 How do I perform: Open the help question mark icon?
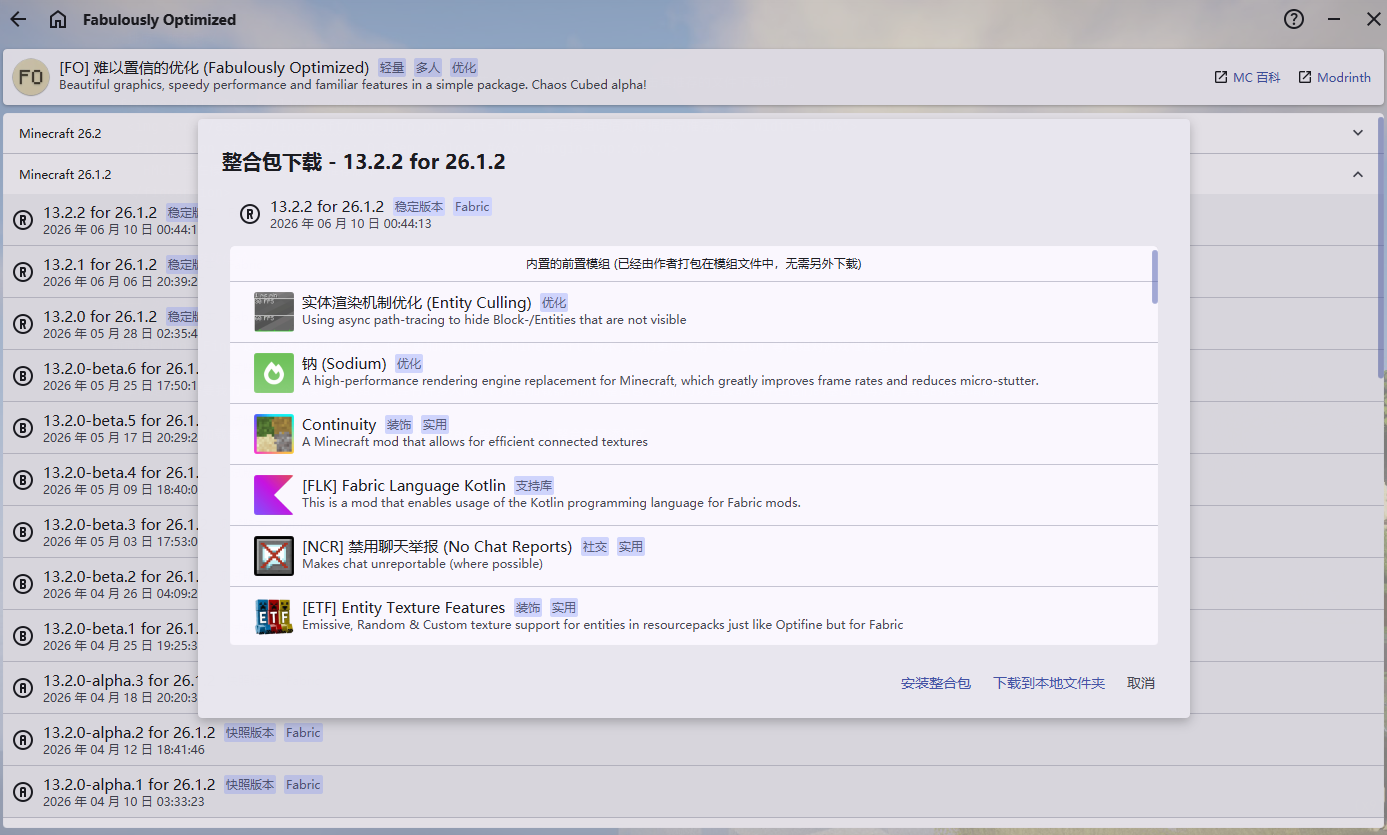(1294, 19)
